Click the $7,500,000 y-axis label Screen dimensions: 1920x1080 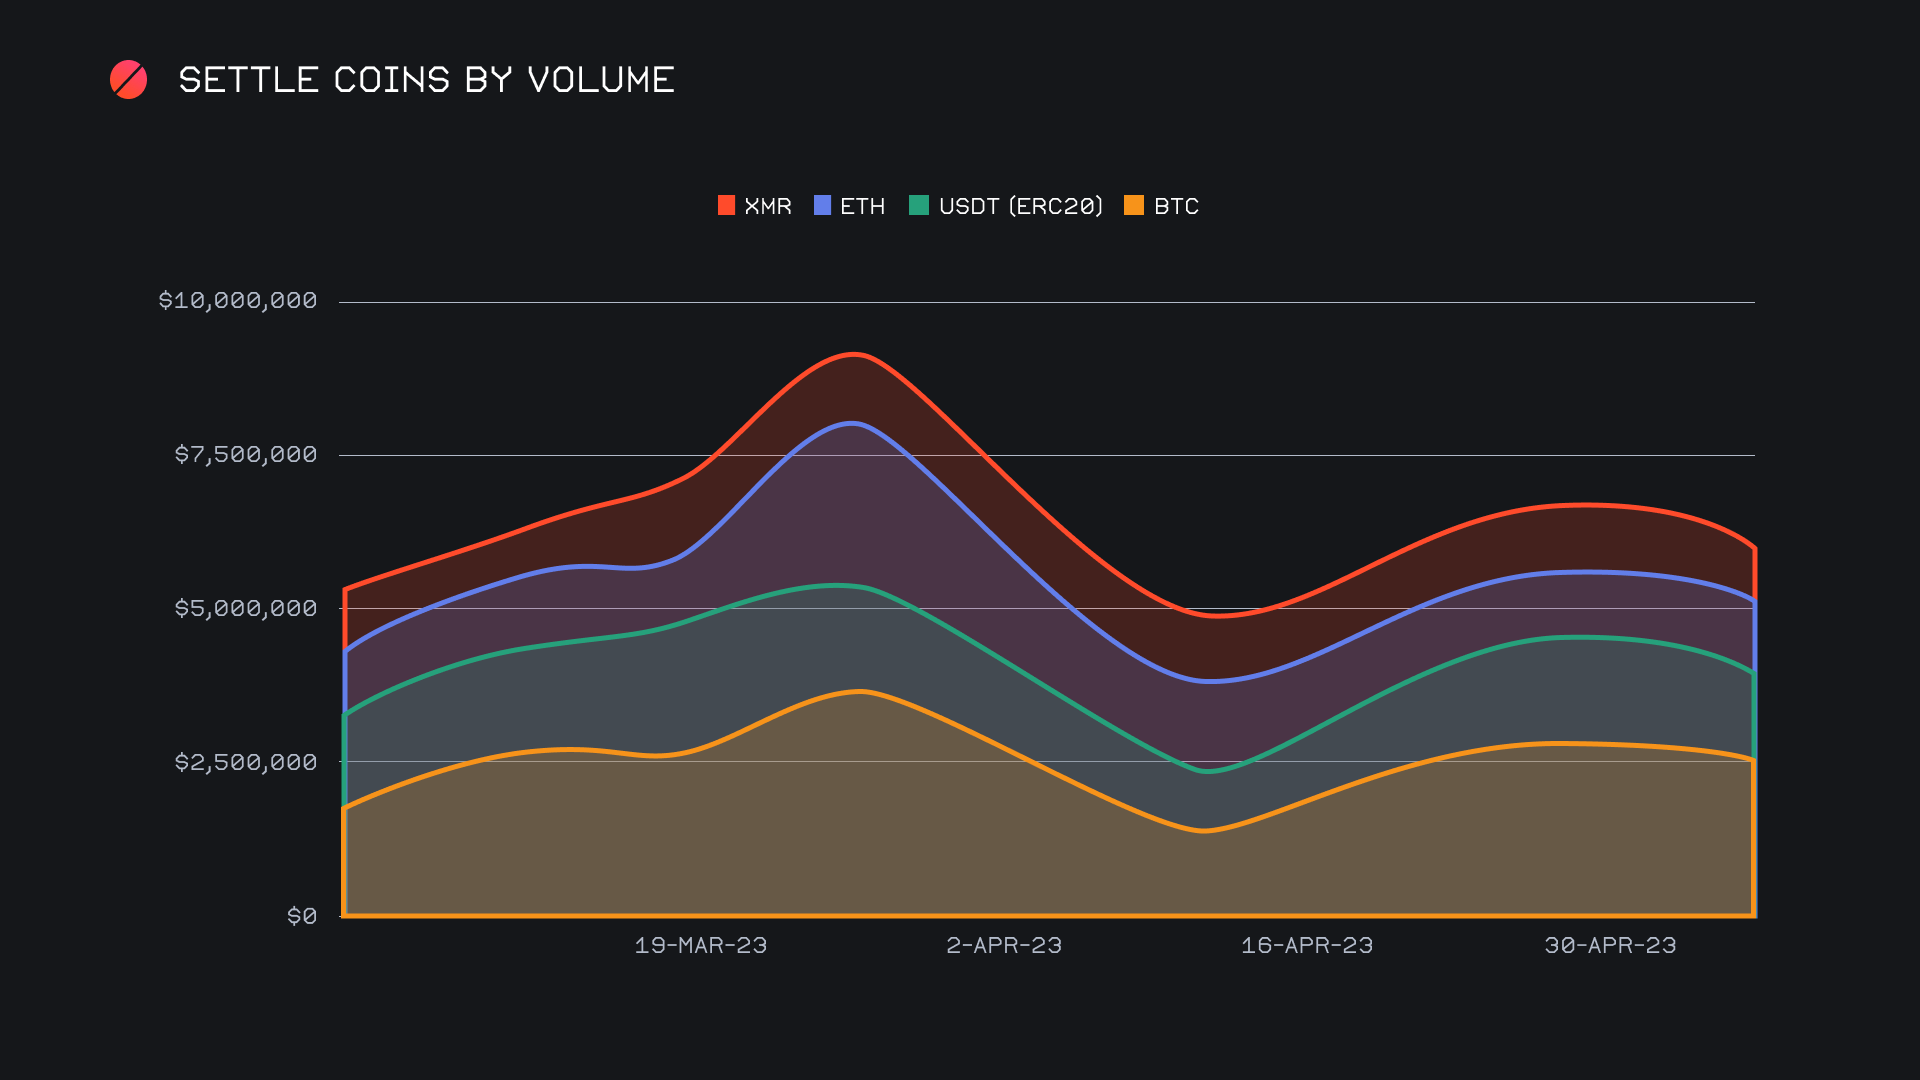click(246, 455)
